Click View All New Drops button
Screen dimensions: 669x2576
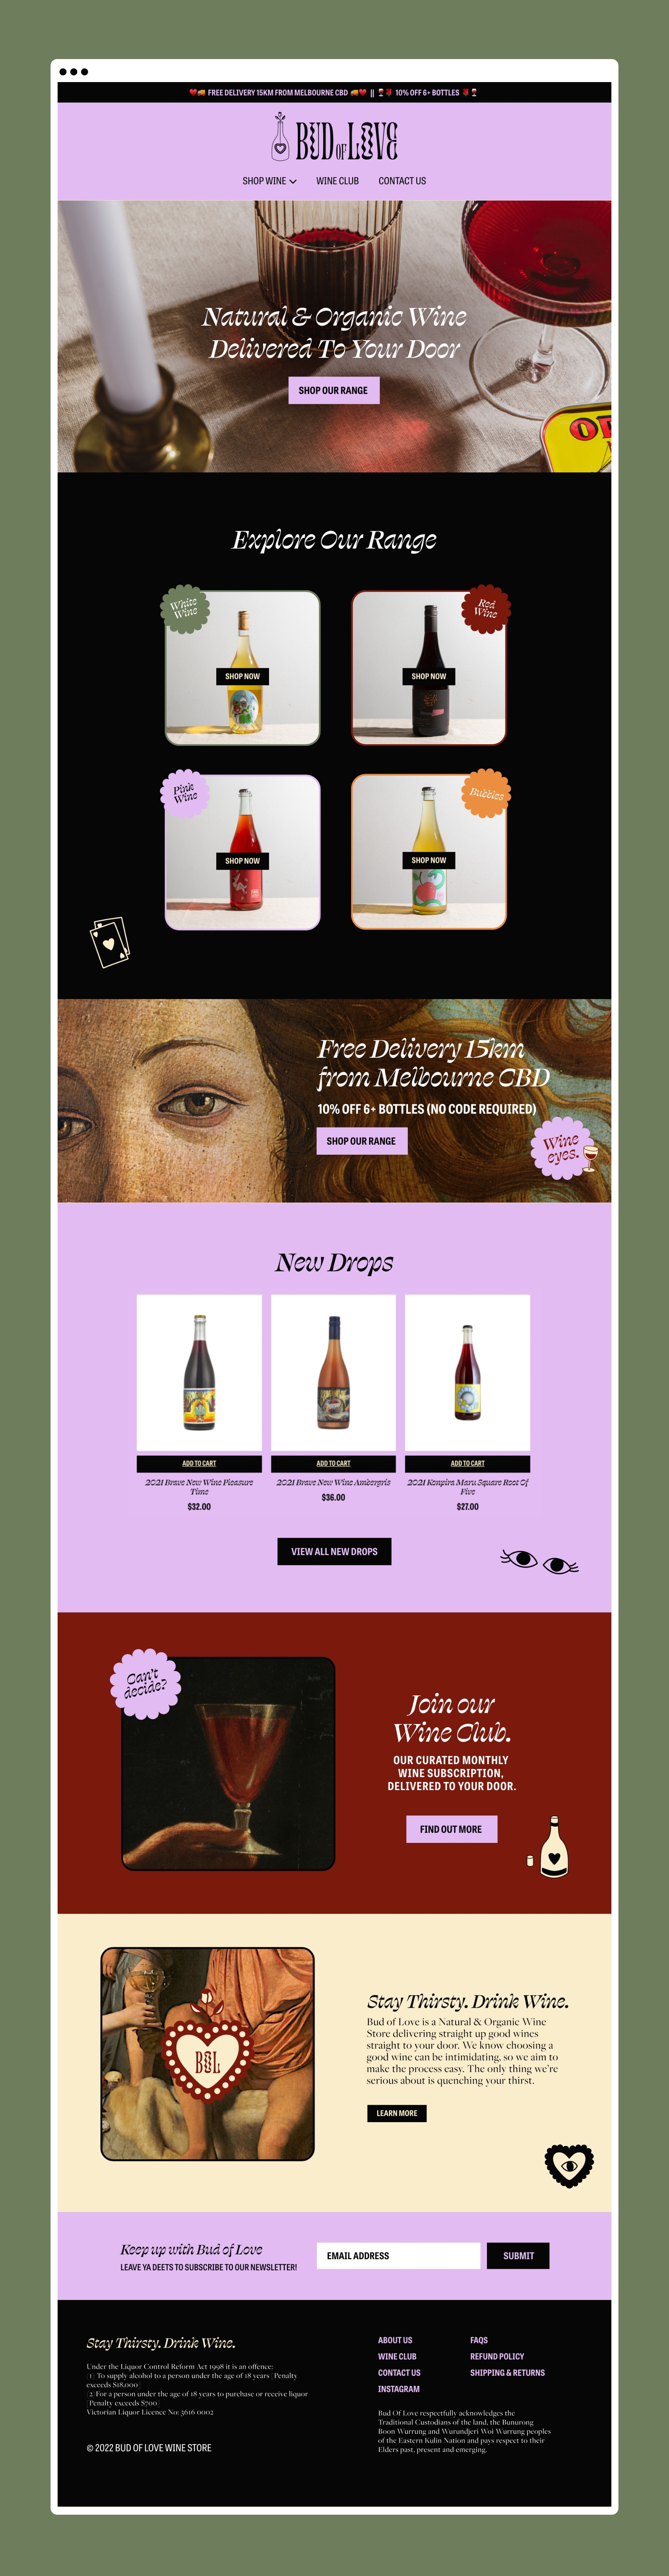click(x=334, y=1551)
